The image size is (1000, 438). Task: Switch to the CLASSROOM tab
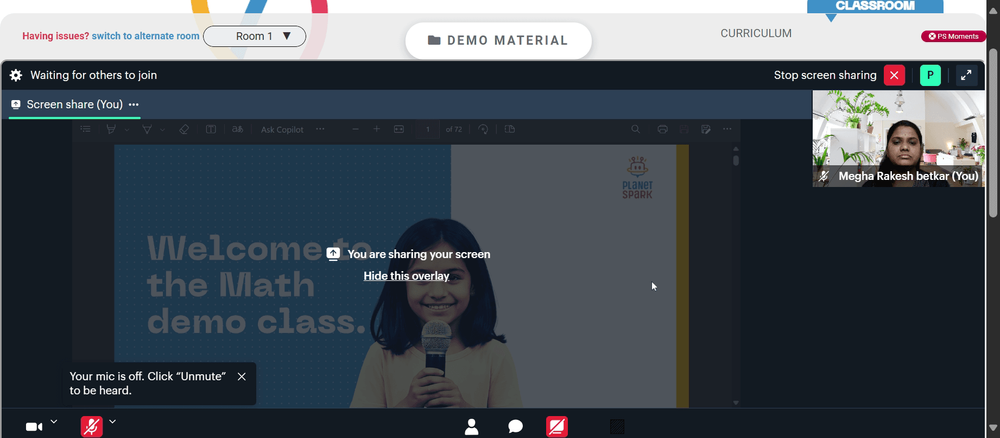pos(875,6)
